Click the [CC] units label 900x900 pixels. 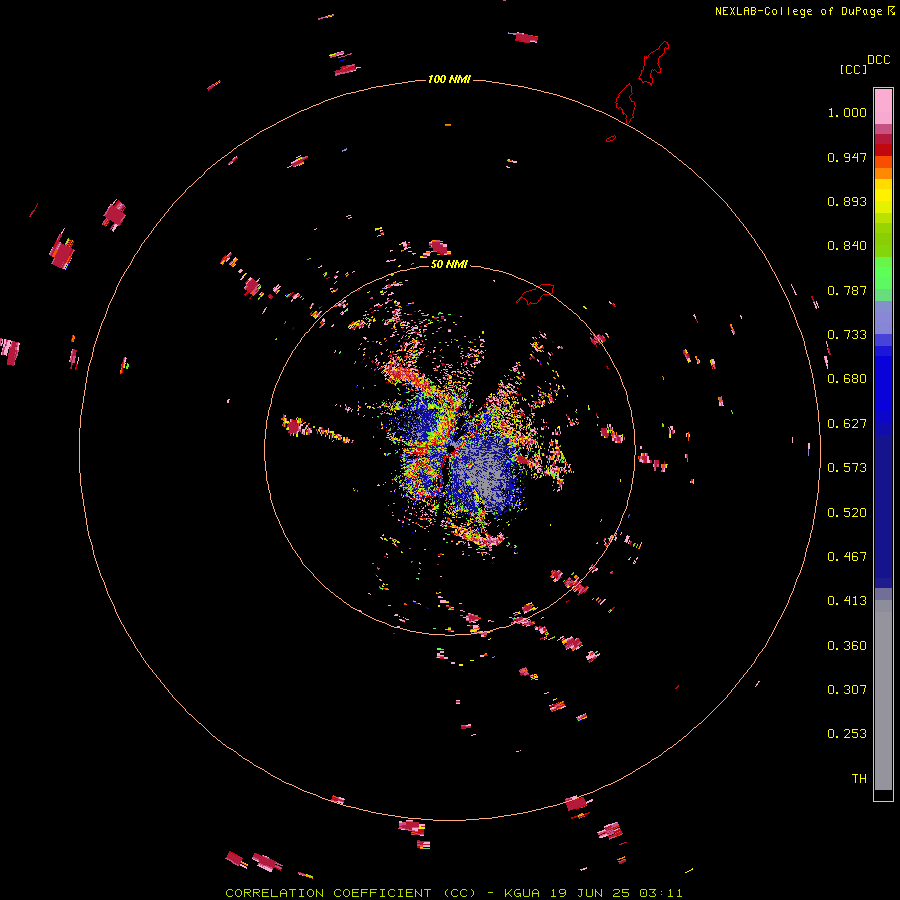pos(853,69)
